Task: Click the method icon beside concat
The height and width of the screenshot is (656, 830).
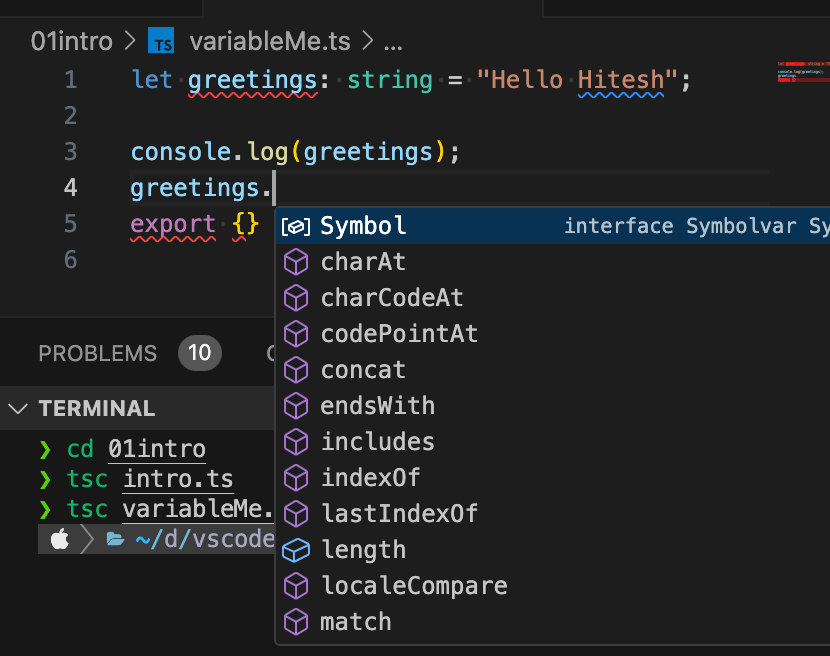Action: (x=296, y=371)
